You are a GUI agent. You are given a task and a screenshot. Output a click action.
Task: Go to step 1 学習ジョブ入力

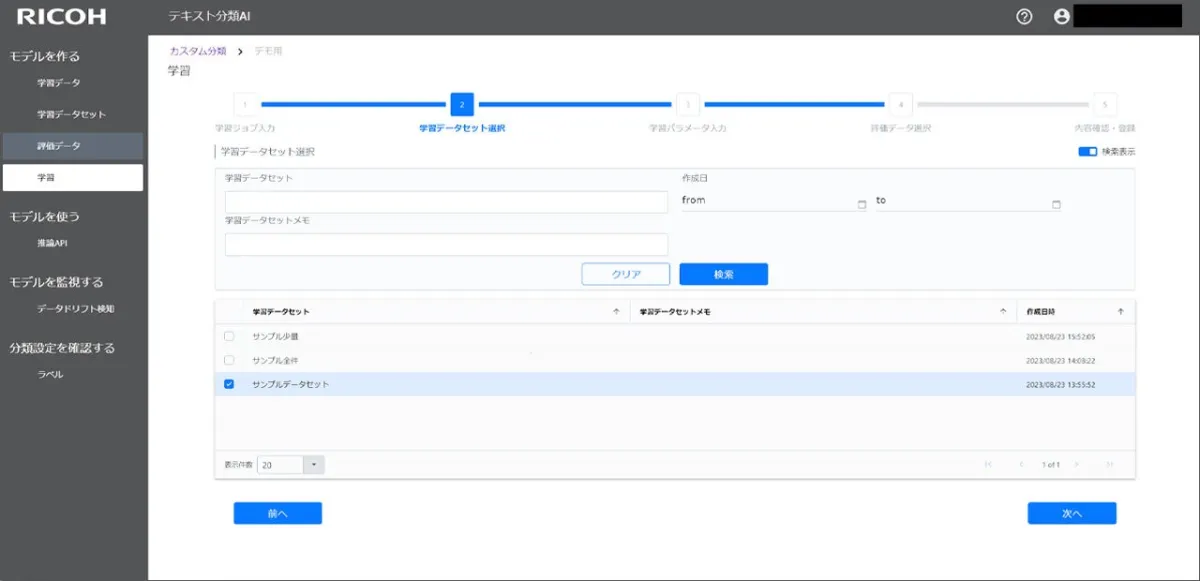coord(245,105)
